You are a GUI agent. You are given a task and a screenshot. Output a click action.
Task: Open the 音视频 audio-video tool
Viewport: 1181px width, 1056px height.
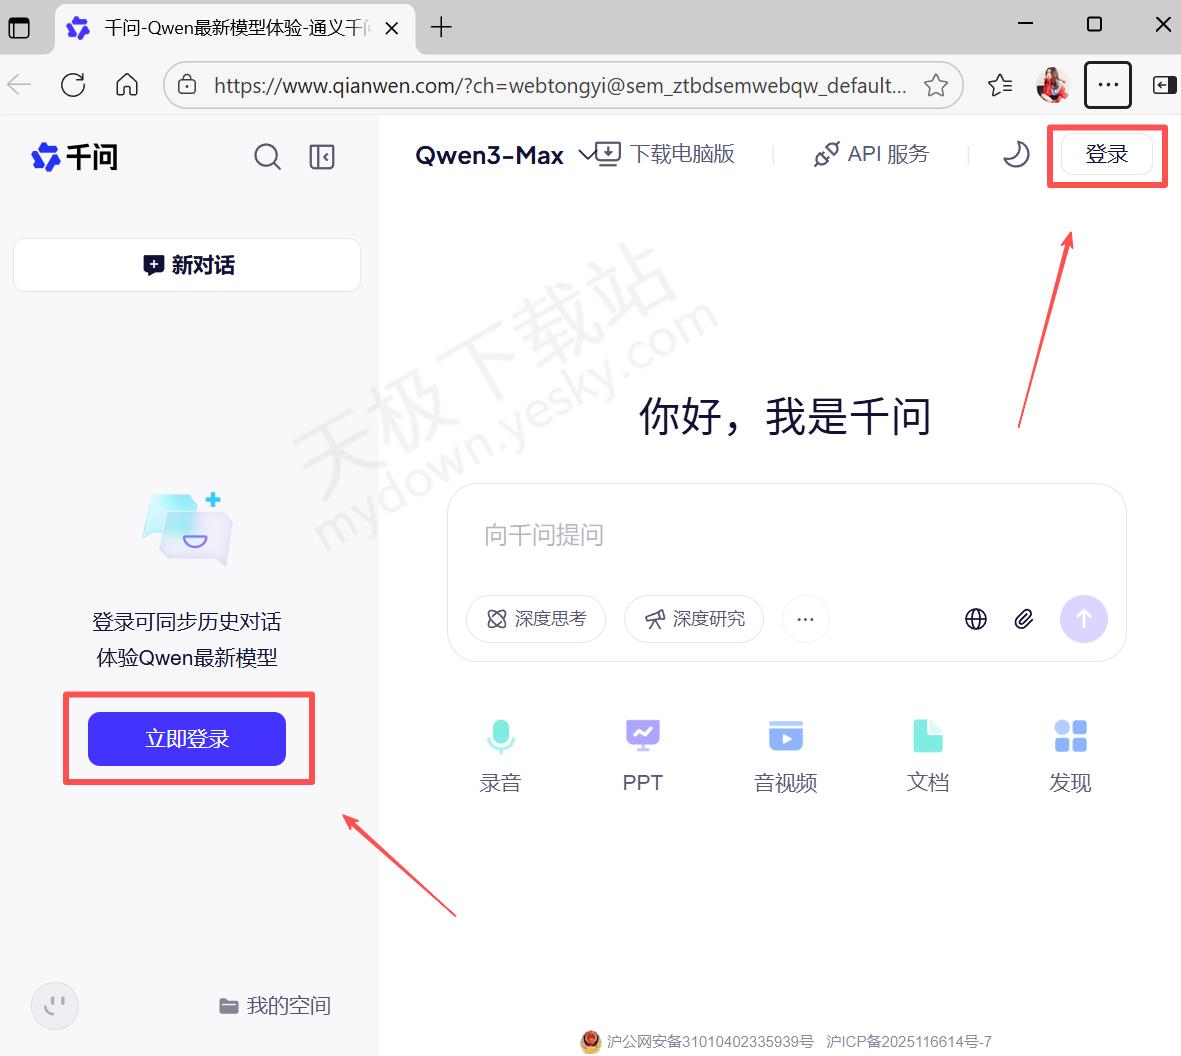(x=785, y=755)
